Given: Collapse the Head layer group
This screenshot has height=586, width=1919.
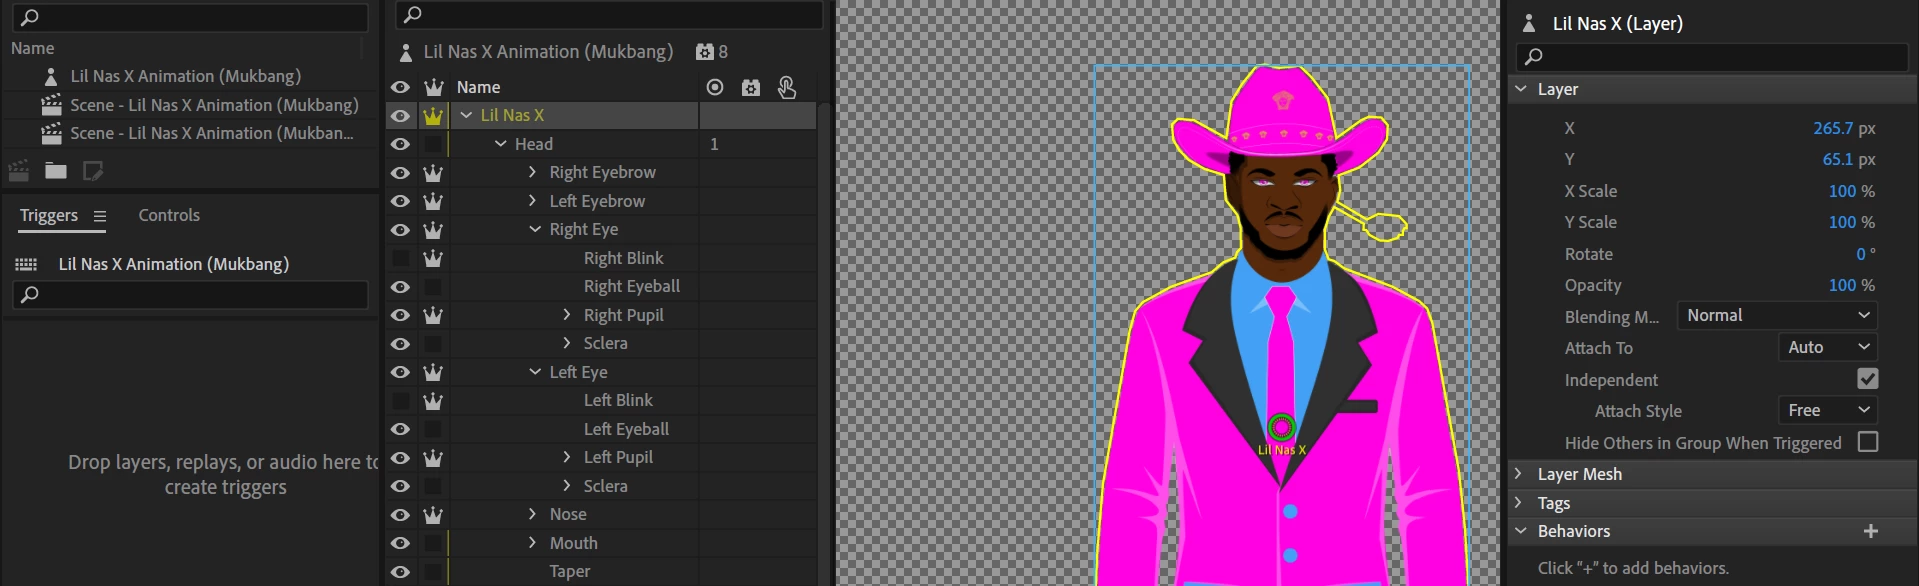Looking at the screenshot, I should click(500, 144).
